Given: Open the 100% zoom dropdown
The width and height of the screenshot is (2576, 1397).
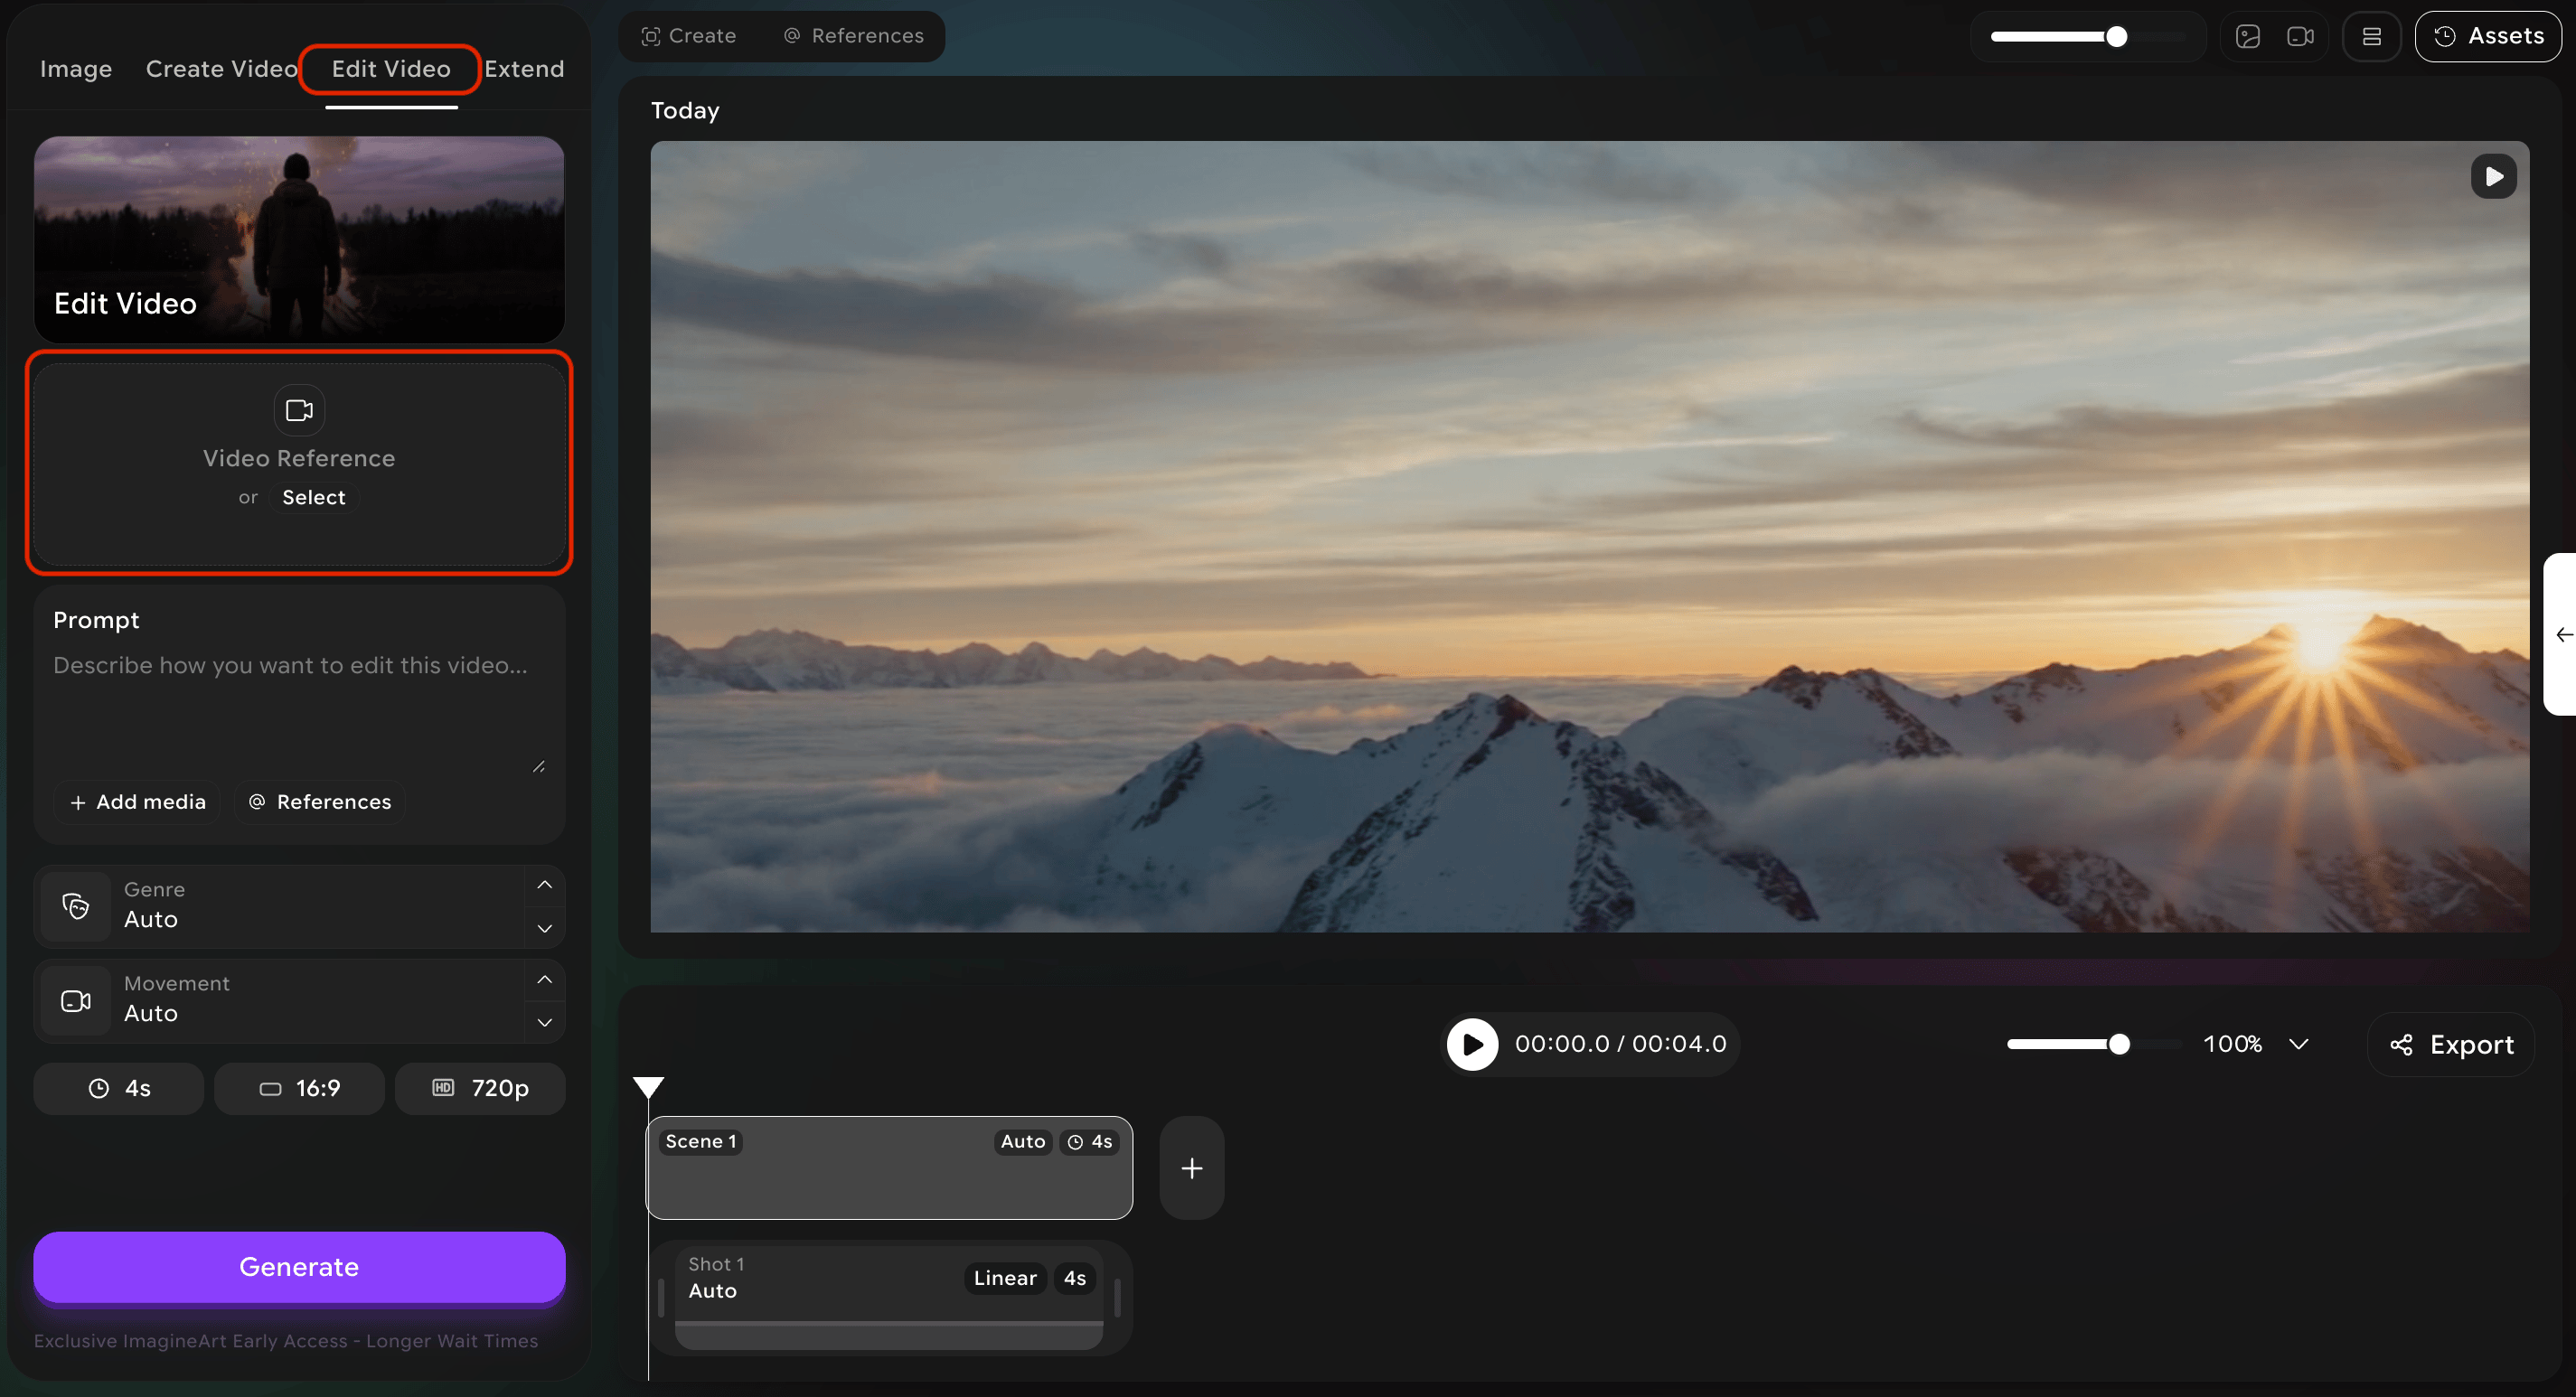Looking at the screenshot, I should pos(2256,1045).
